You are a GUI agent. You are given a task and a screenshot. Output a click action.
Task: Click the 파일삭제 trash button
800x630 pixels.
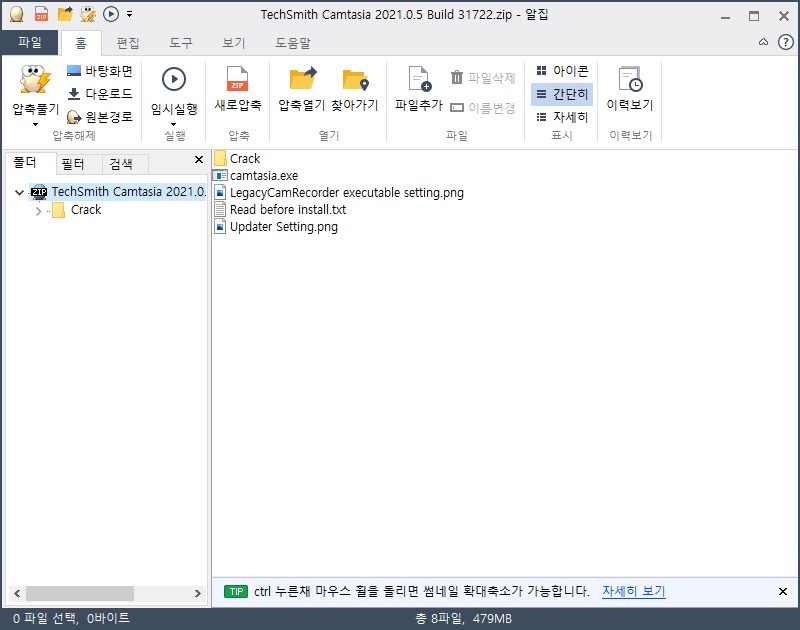click(x=483, y=78)
